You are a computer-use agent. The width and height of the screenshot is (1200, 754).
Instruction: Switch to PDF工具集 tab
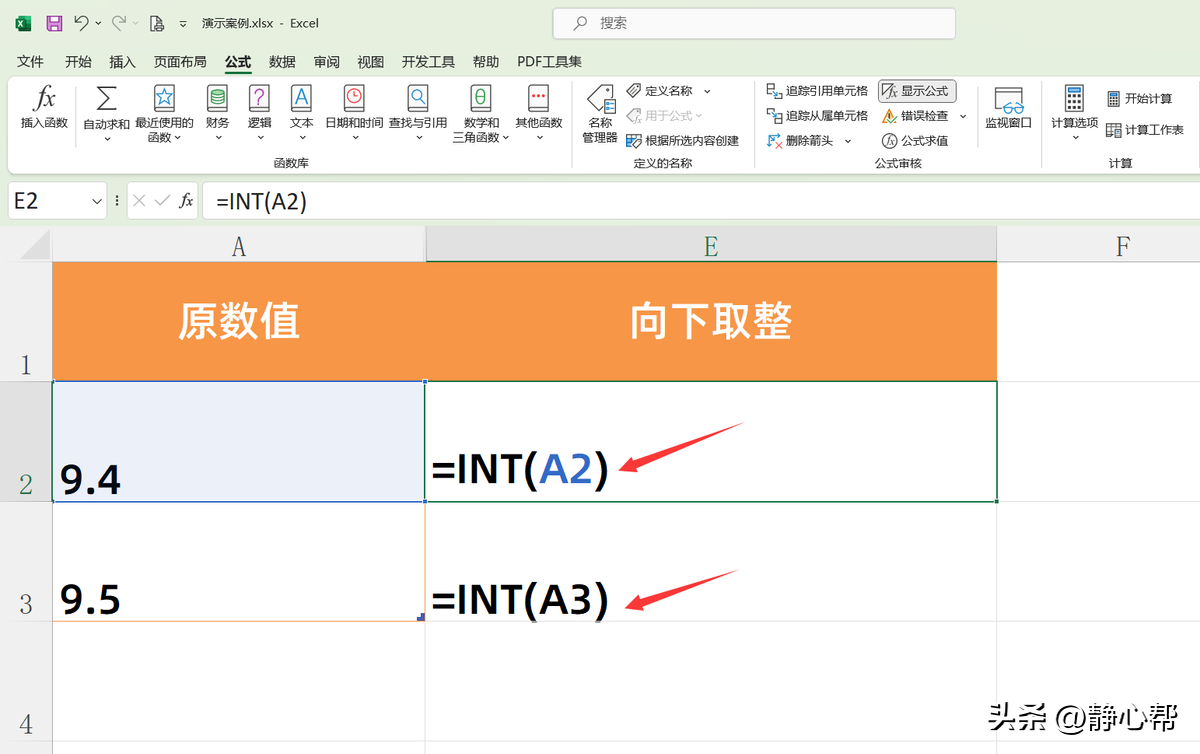pyautogui.click(x=549, y=62)
